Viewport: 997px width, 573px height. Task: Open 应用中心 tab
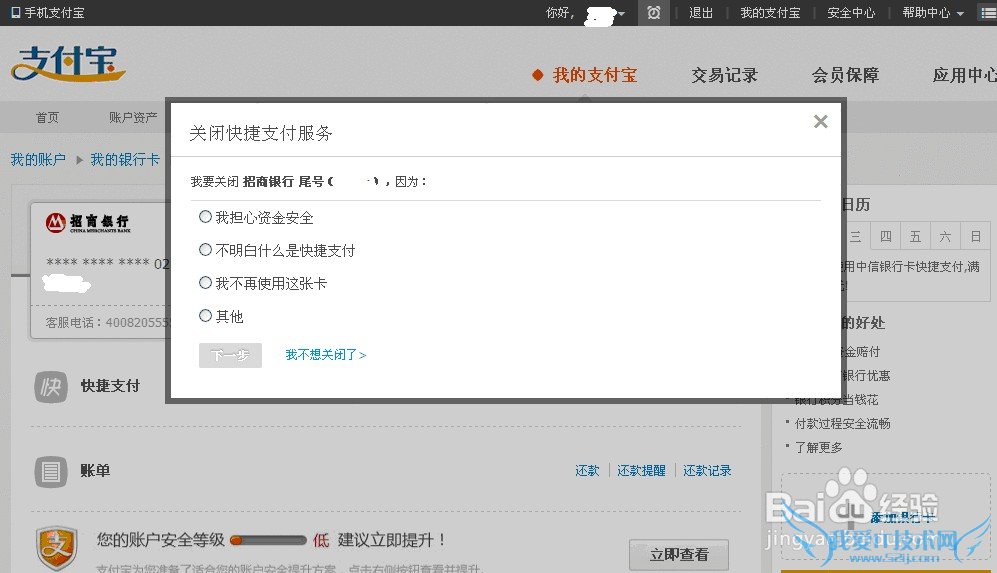click(965, 75)
